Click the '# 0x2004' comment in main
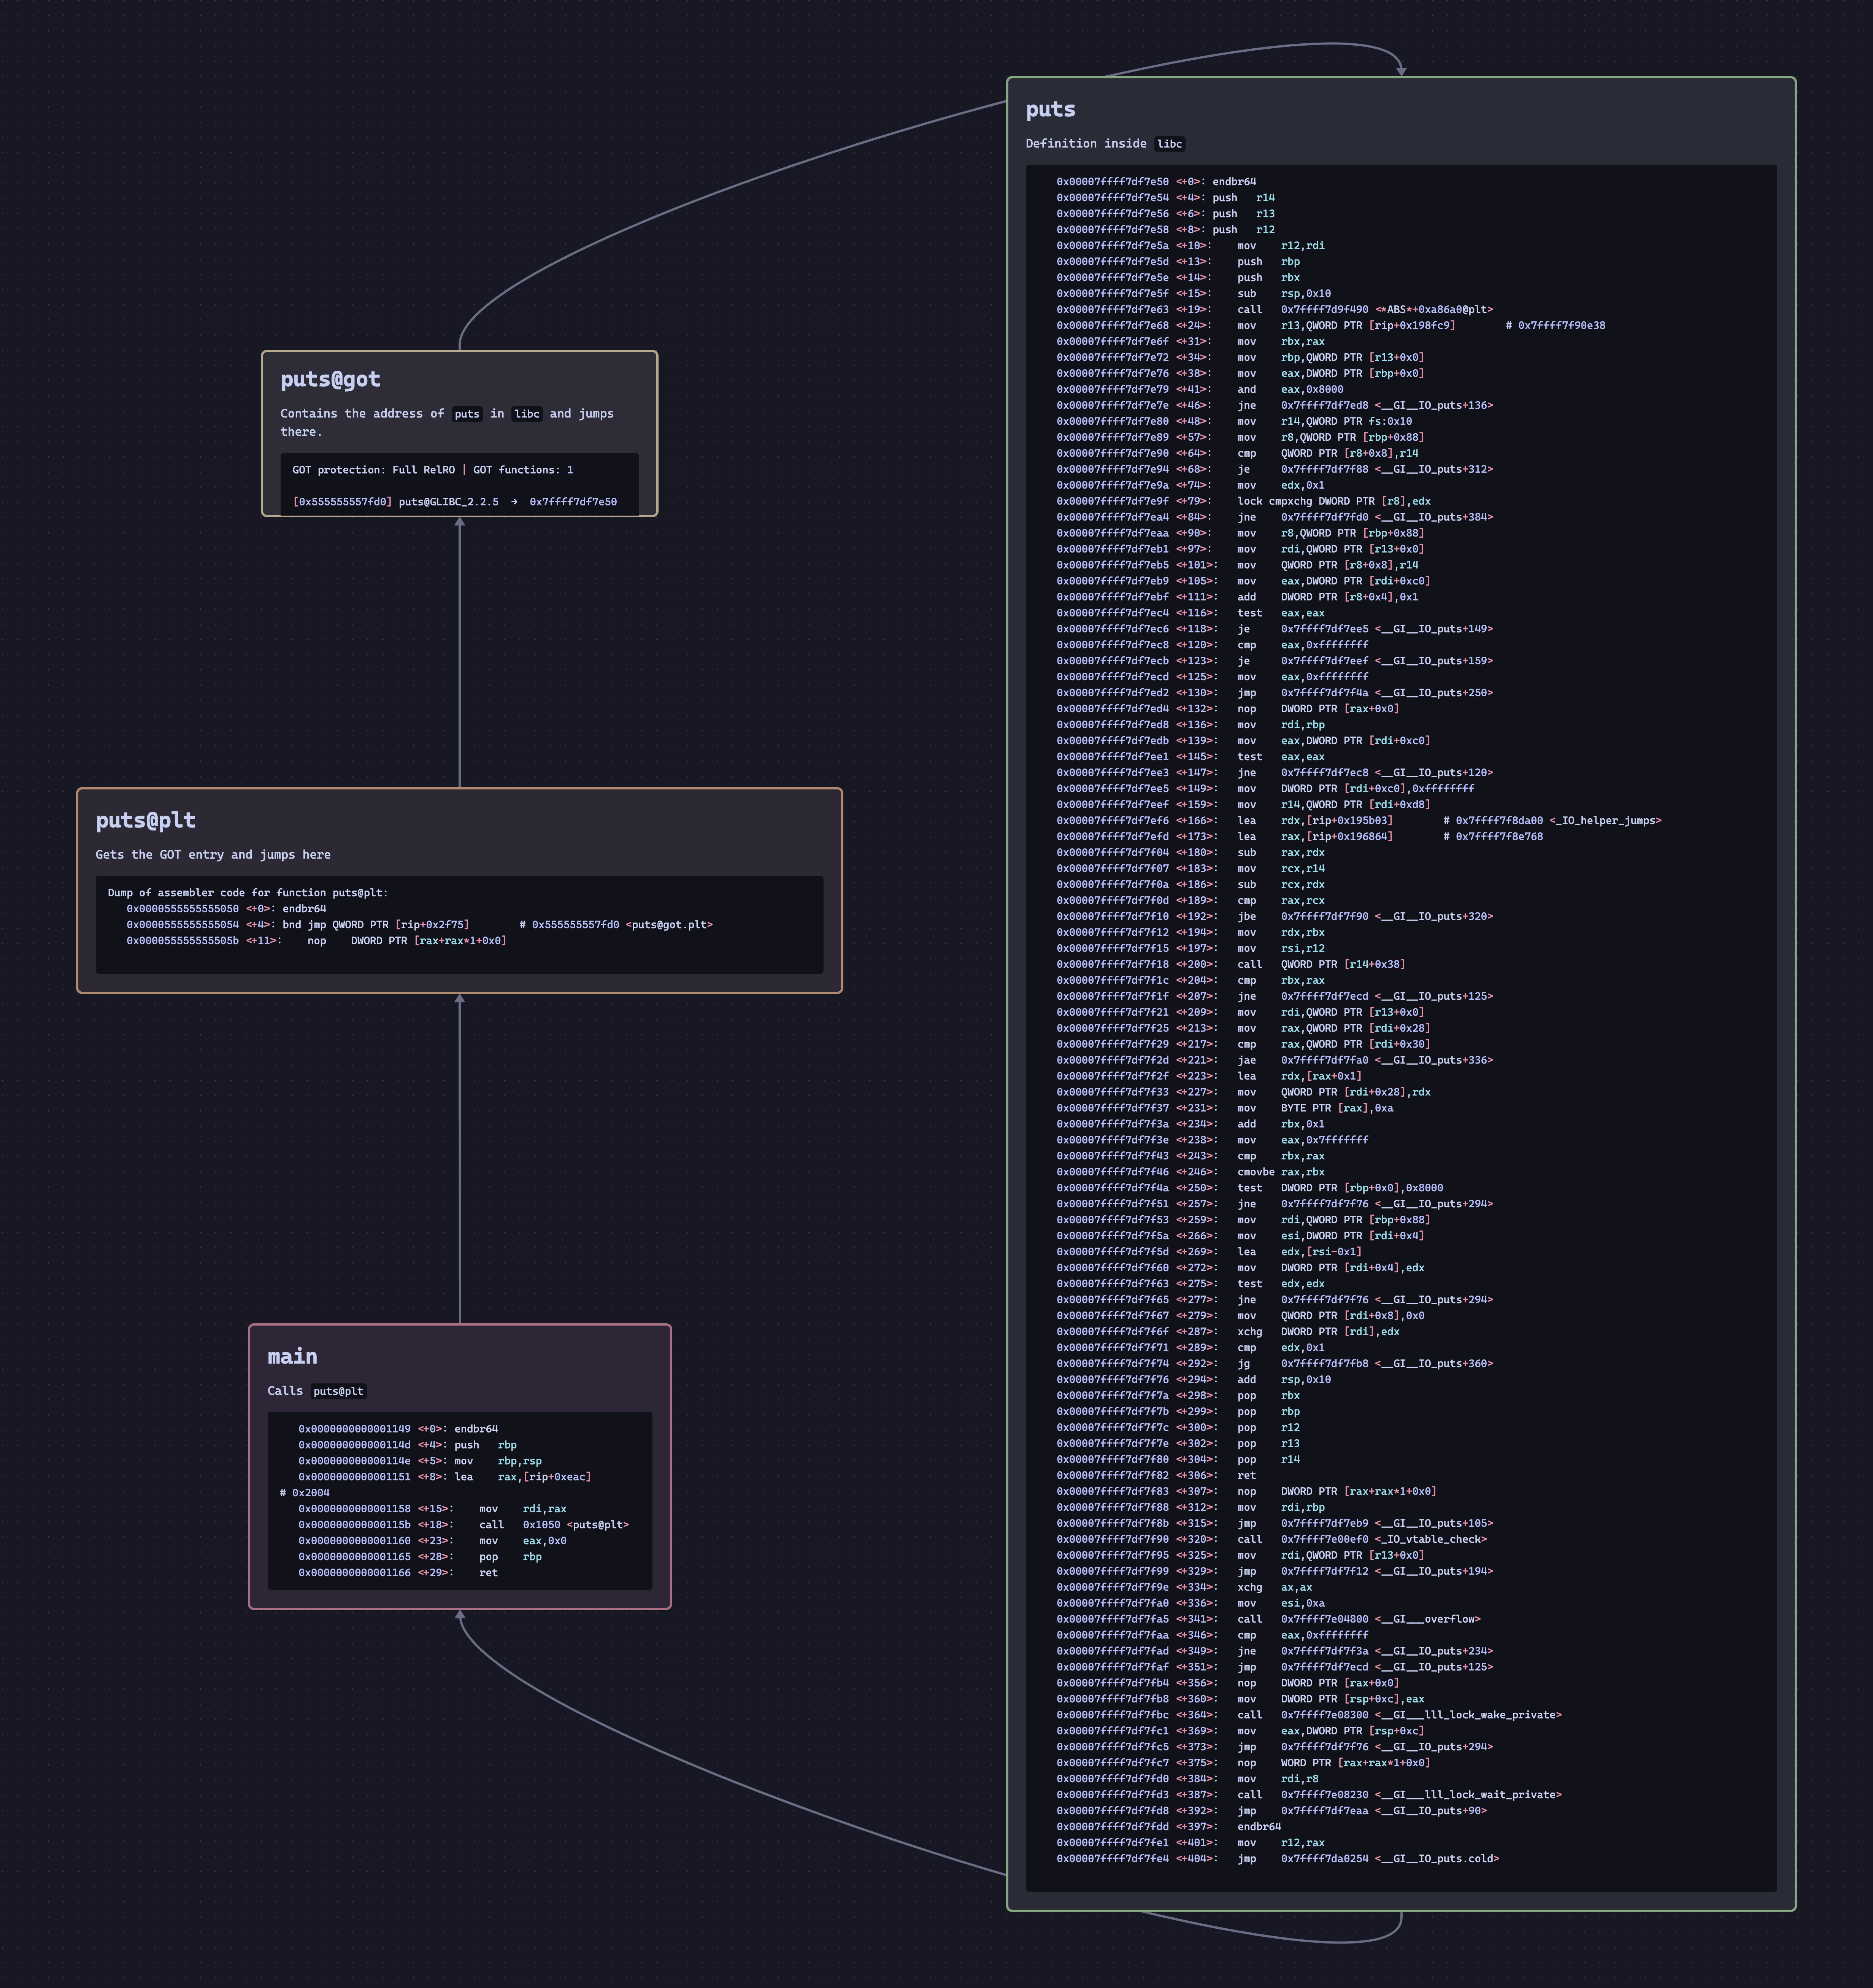Screen dimensions: 1873x1988 coord(305,1493)
